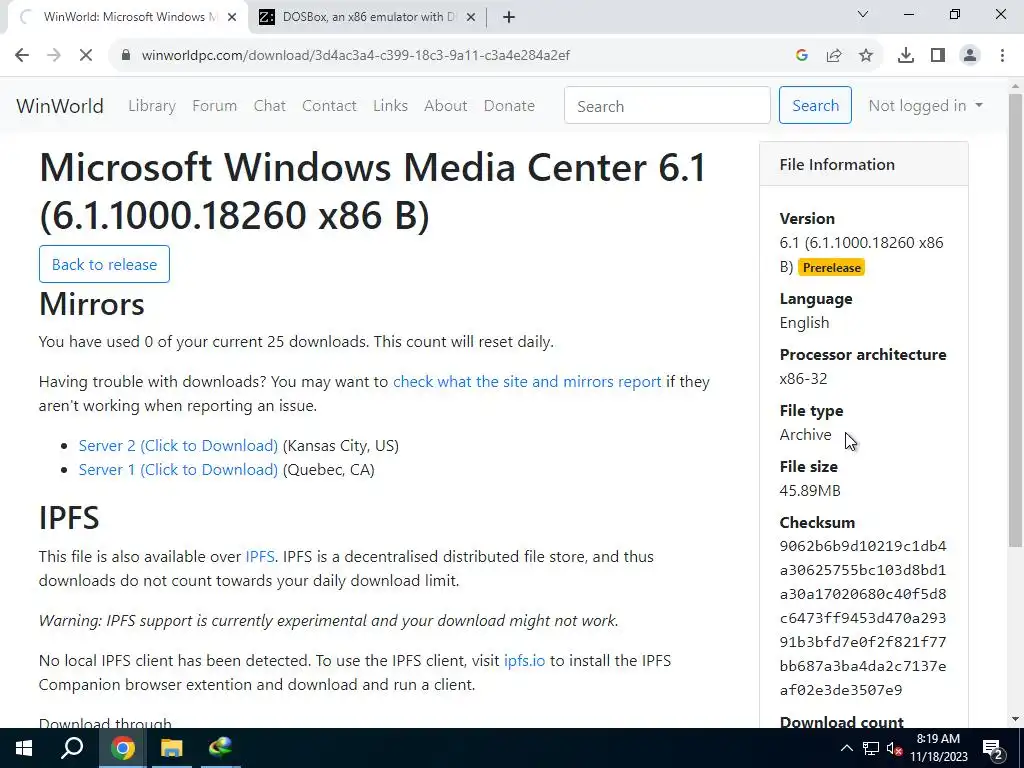Open the taskbar clock and date
The image size is (1024, 768).
pyautogui.click(x=938, y=748)
